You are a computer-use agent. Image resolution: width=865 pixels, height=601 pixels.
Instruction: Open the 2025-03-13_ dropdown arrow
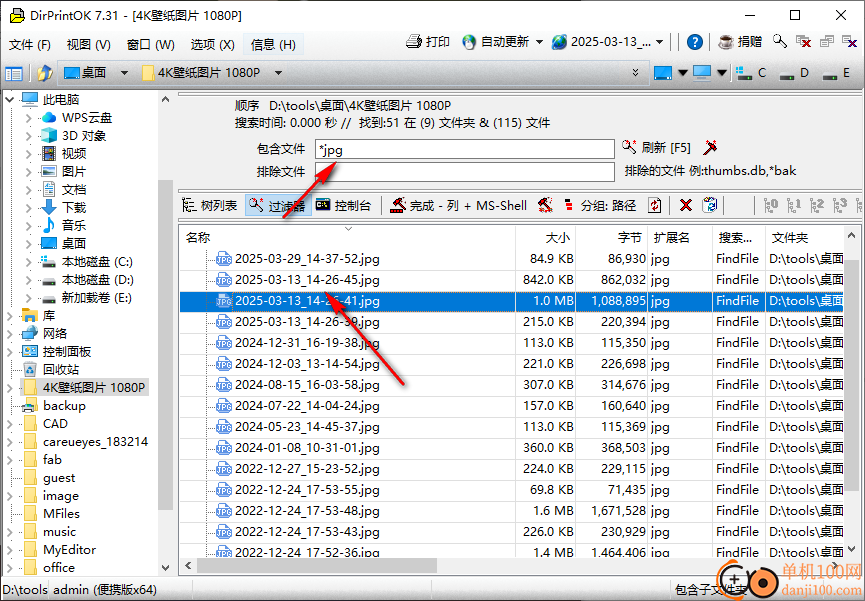659,42
